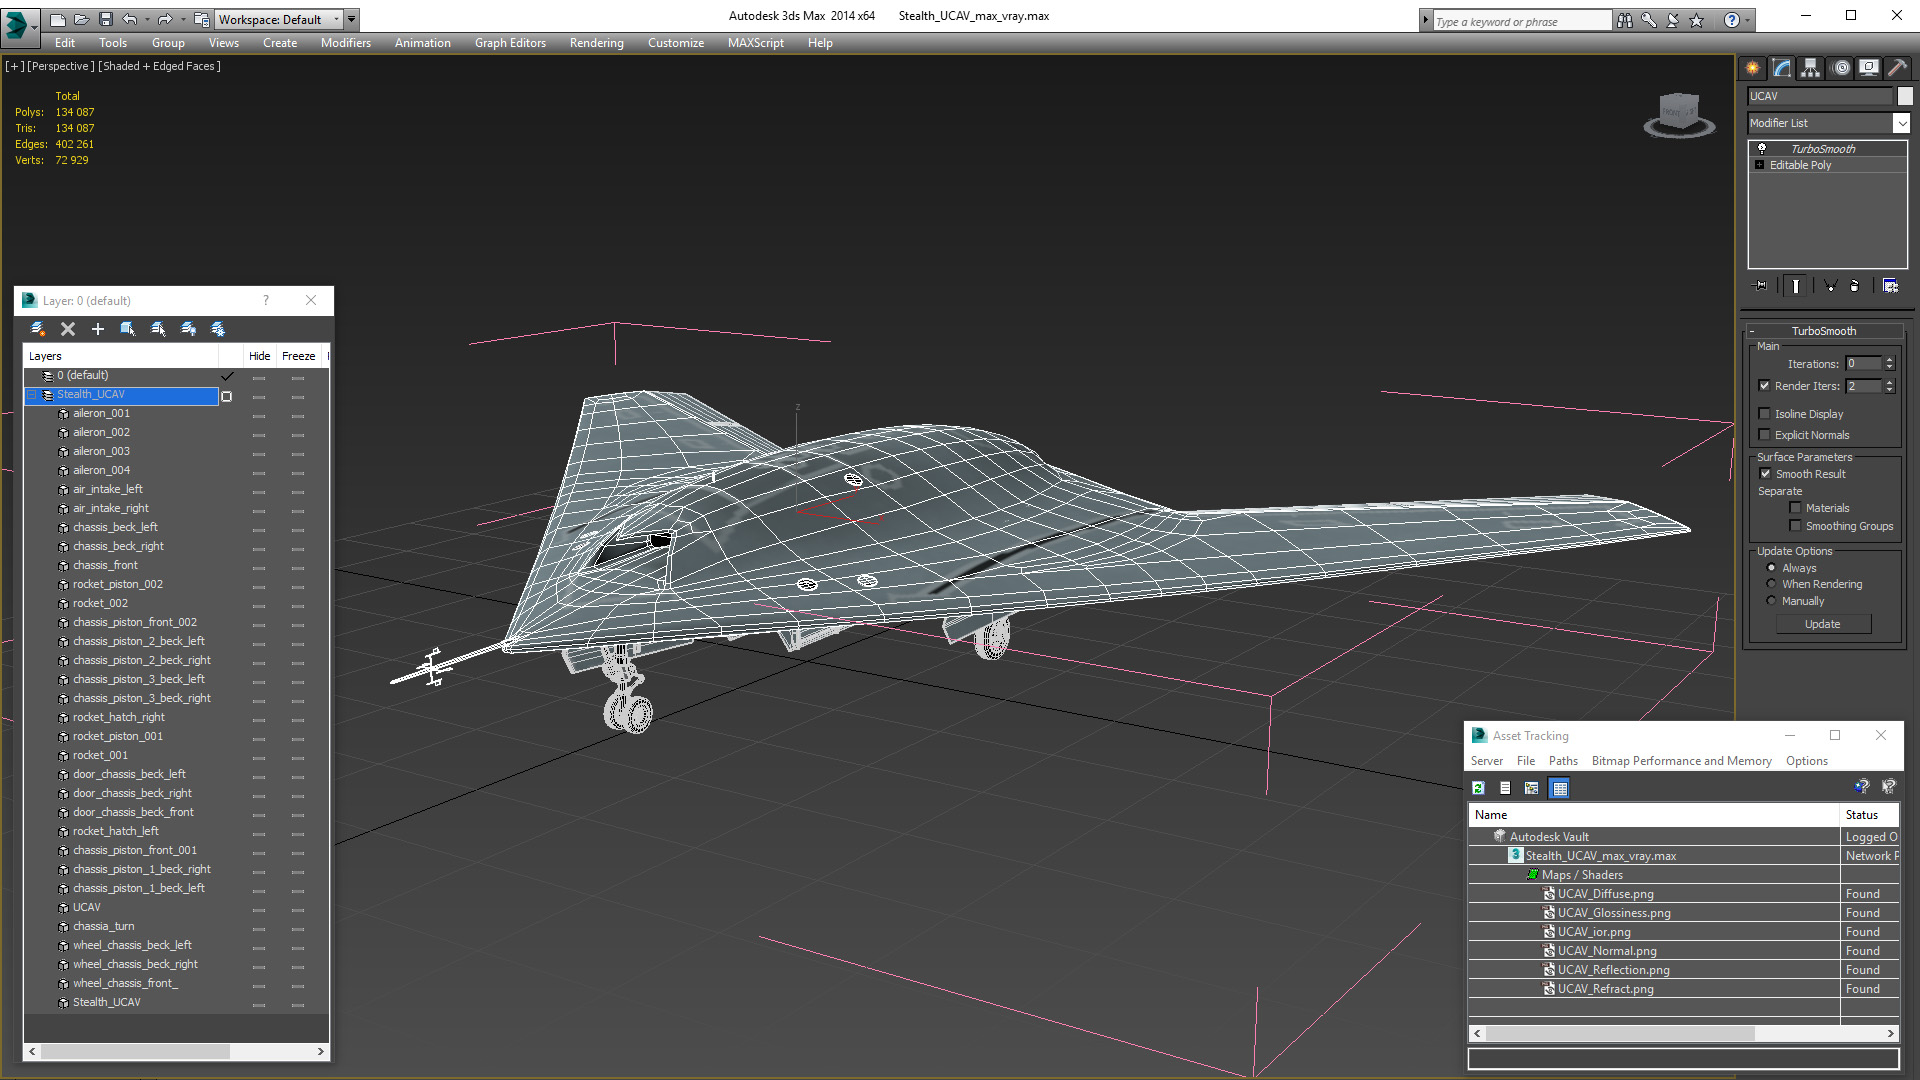Open the Utilities hammer tab
Image resolution: width=1920 pixels, height=1080 pixels.
[x=1897, y=68]
